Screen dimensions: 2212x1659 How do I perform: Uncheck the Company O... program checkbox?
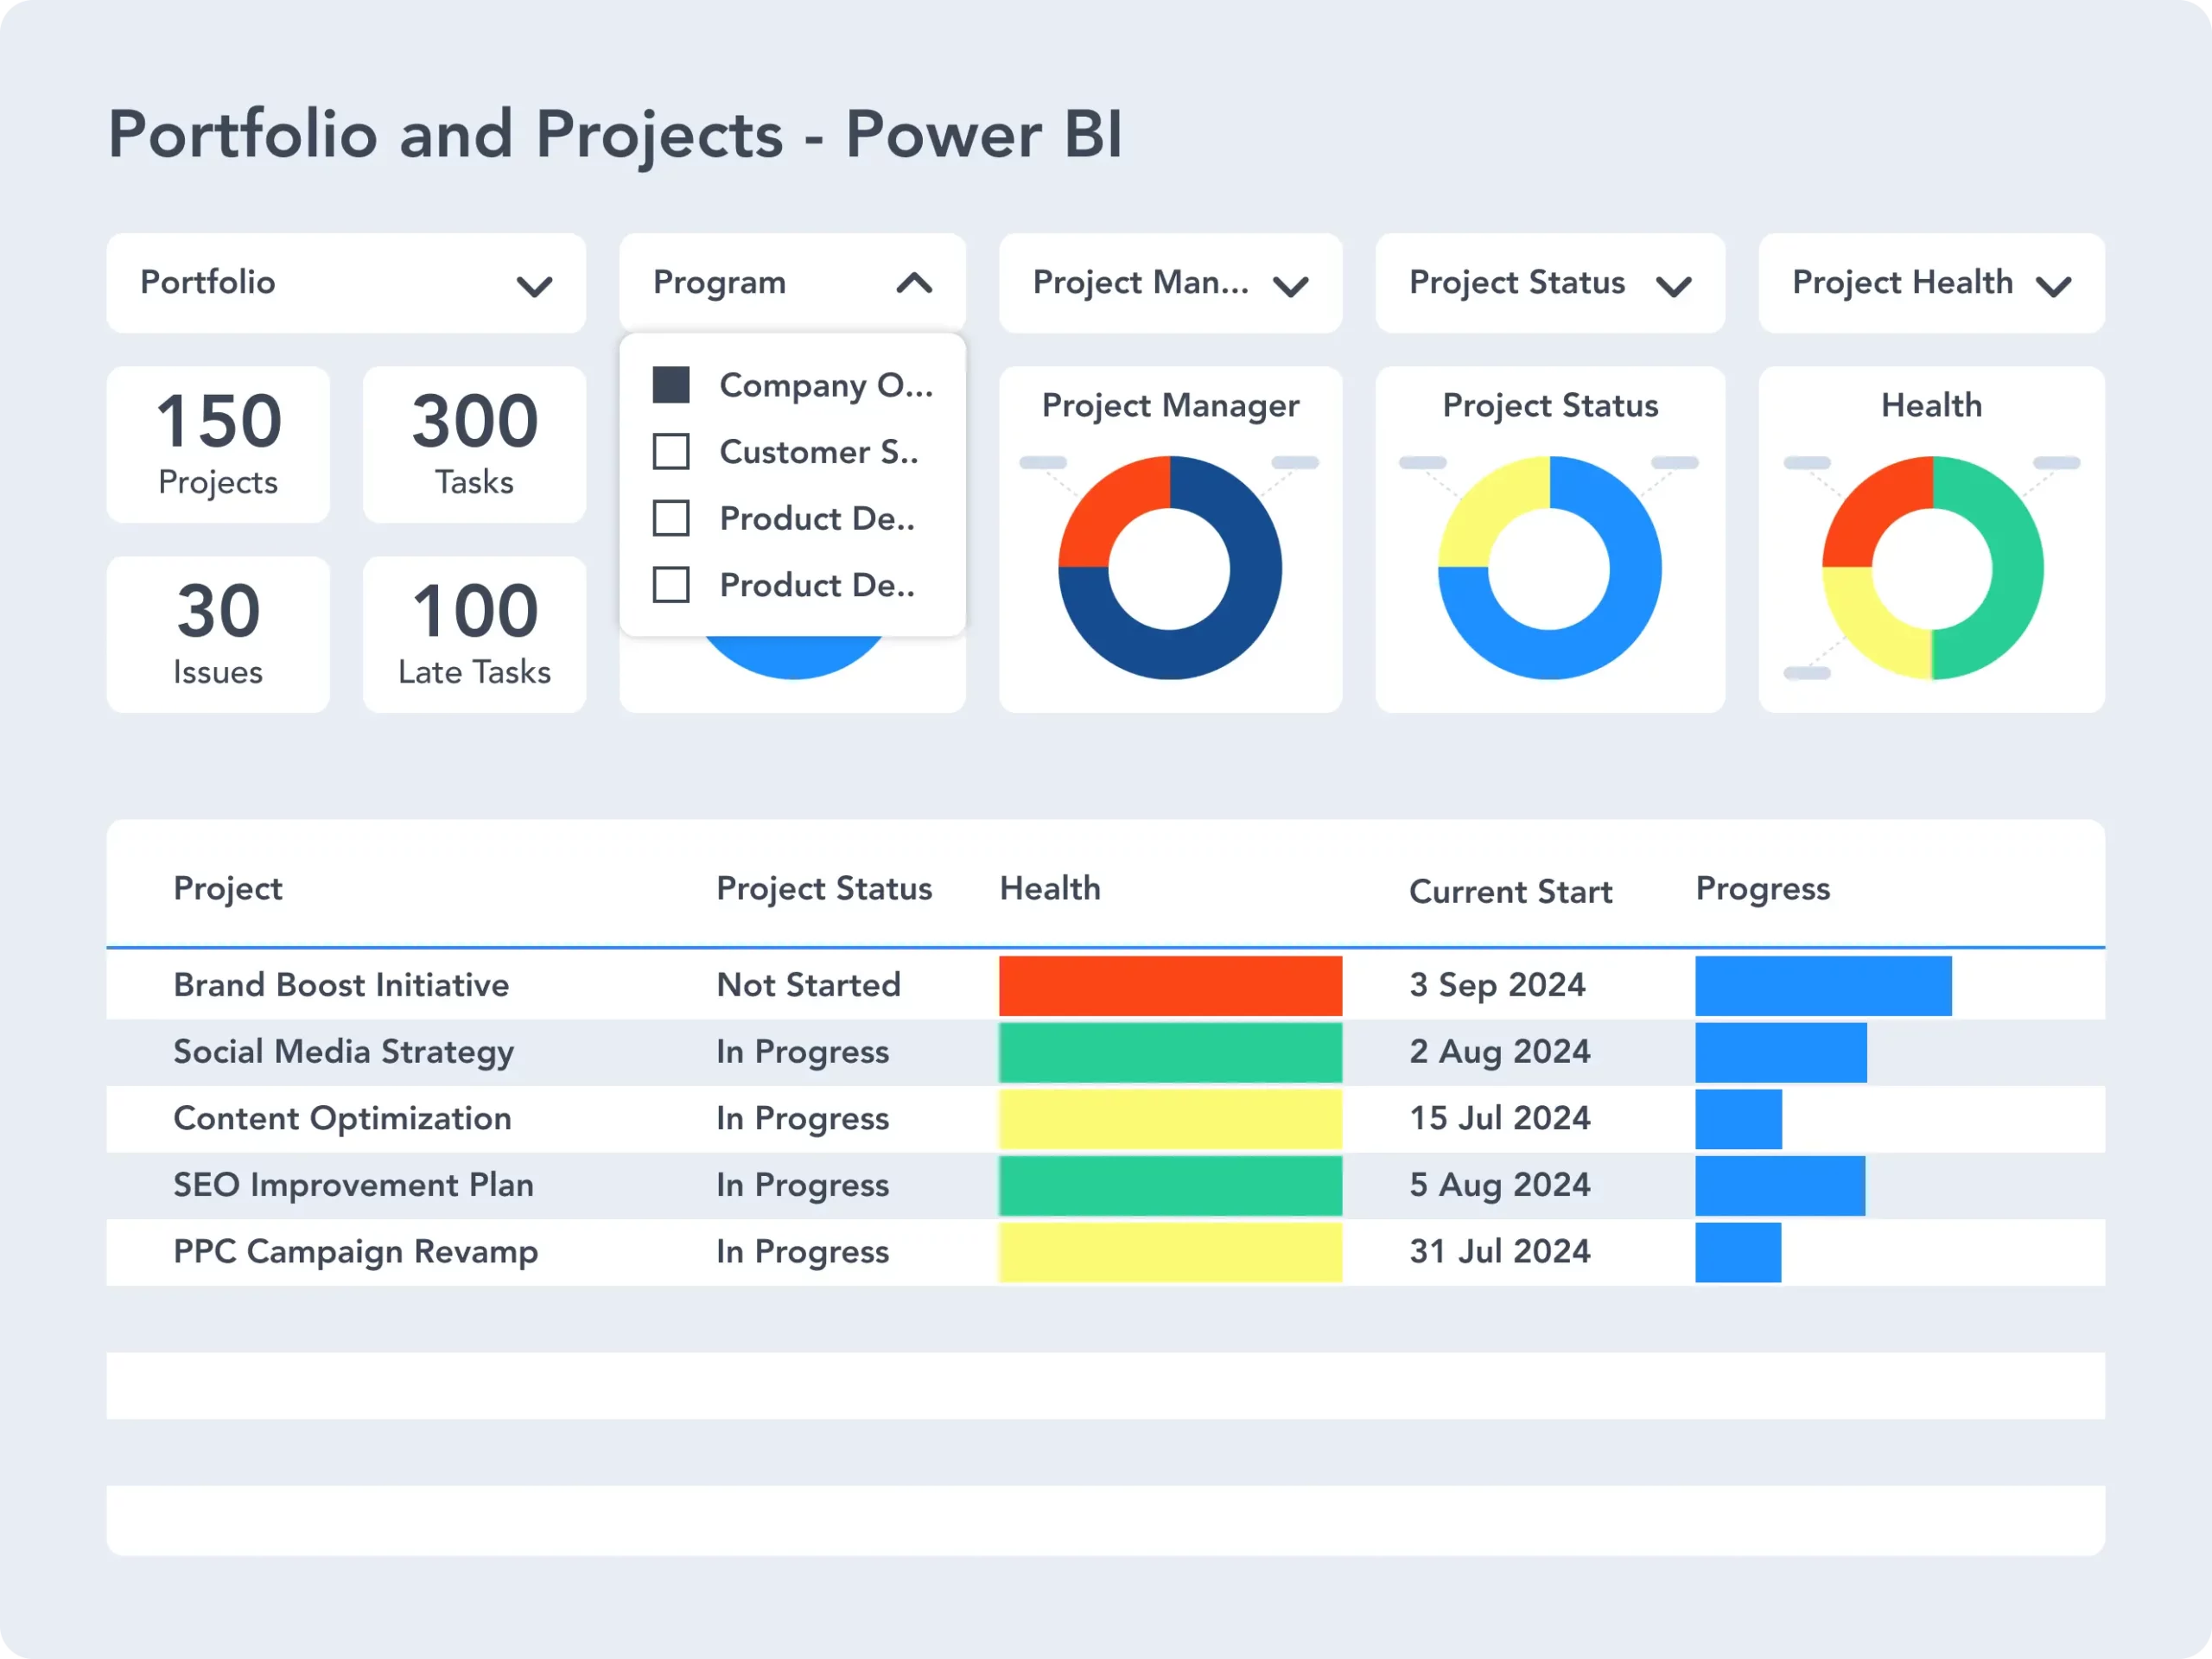(x=671, y=385)
